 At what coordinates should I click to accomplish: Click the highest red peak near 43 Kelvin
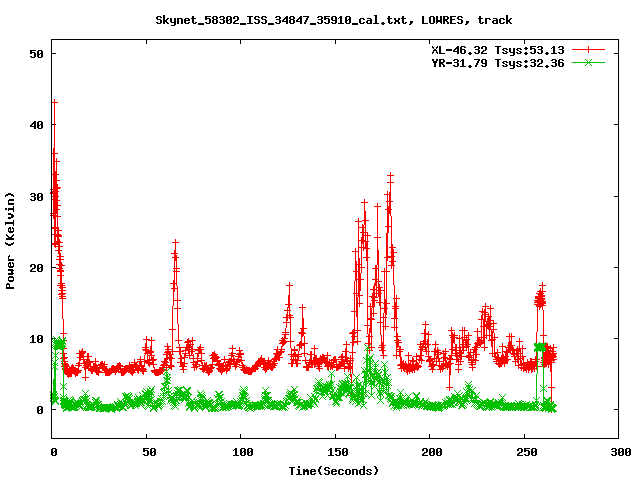tap(54, 102)
